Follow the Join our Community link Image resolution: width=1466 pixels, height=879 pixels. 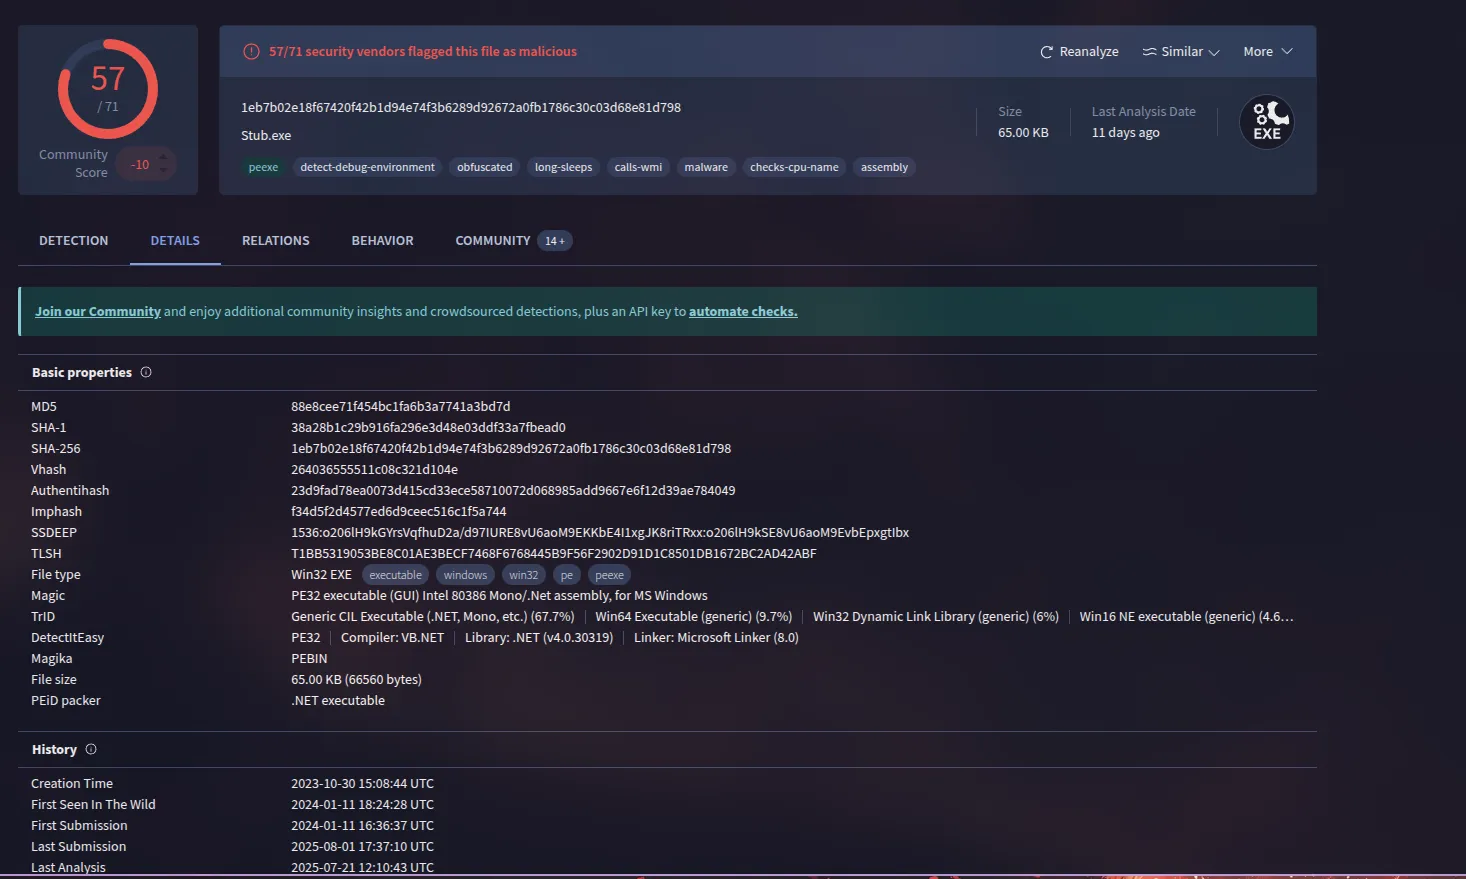(x=98, y=312)
